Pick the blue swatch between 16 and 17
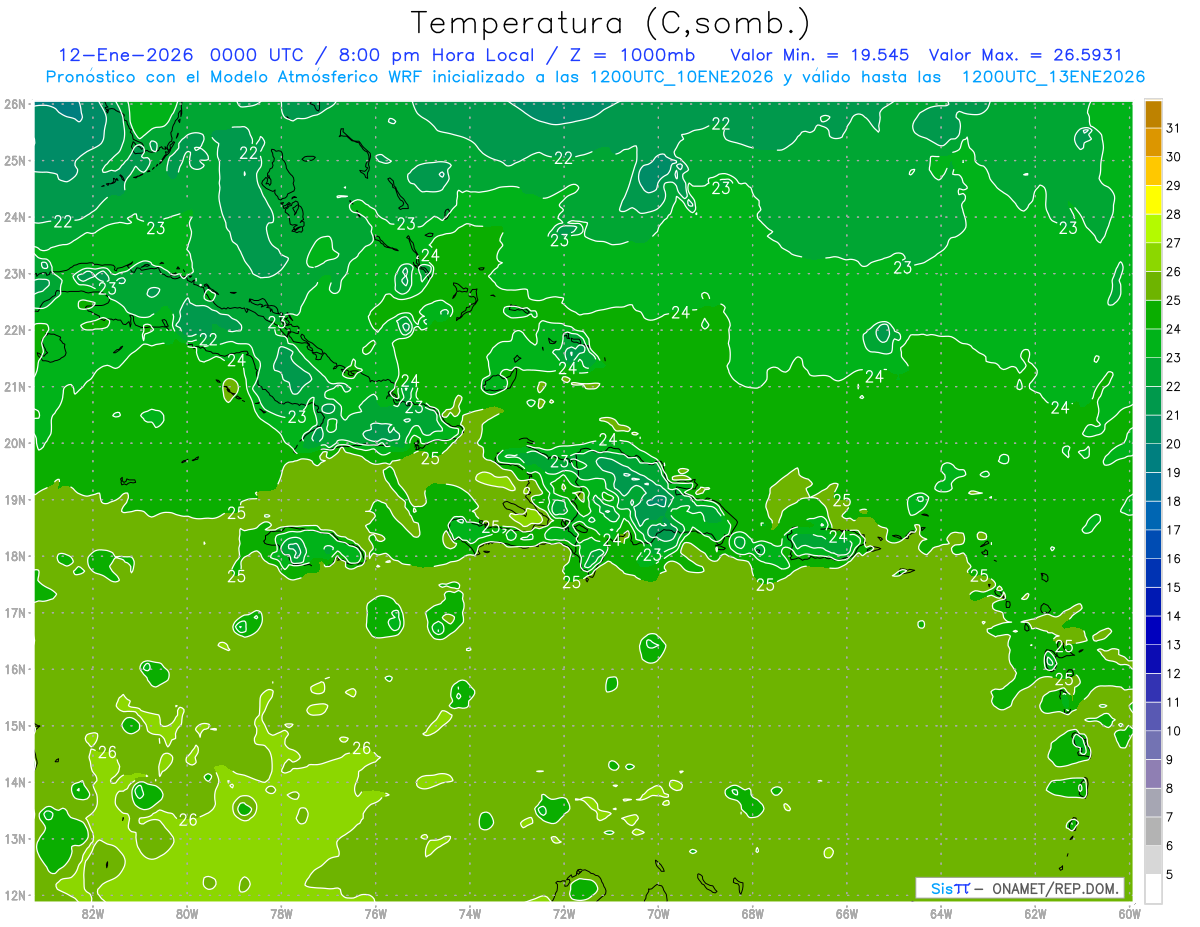The width and height of the screenshot is (1200, 927). [x=1153, y=544]
